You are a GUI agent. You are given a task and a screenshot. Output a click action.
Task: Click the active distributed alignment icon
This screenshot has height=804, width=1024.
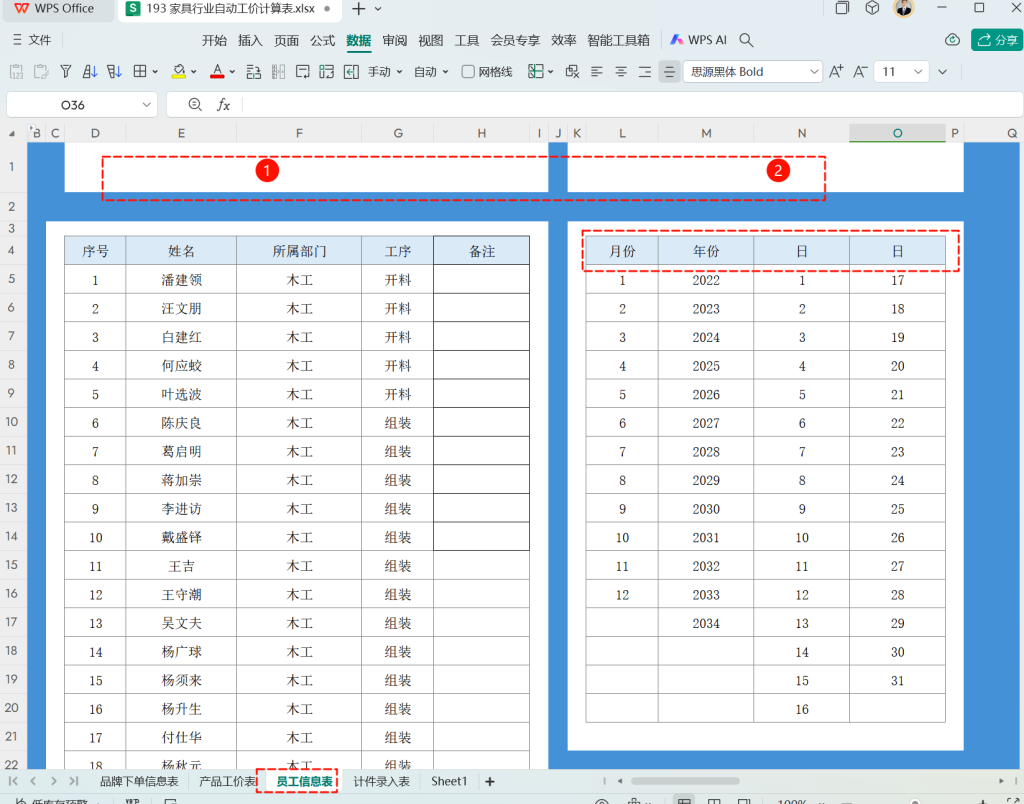669,72
